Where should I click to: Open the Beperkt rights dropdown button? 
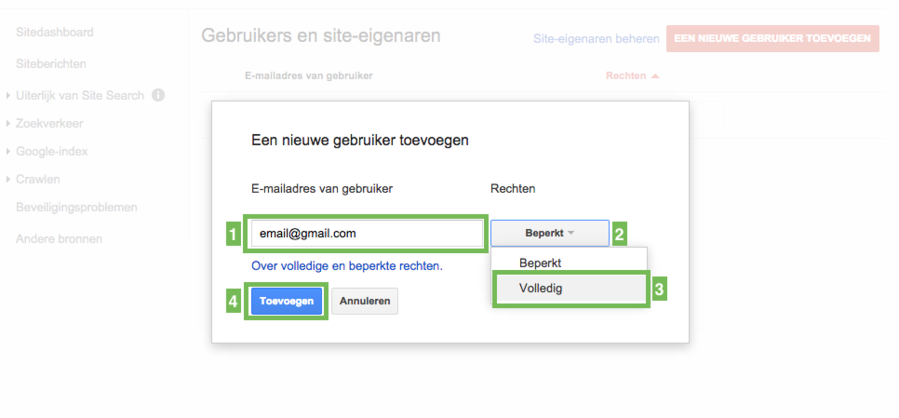click(549, 233)
